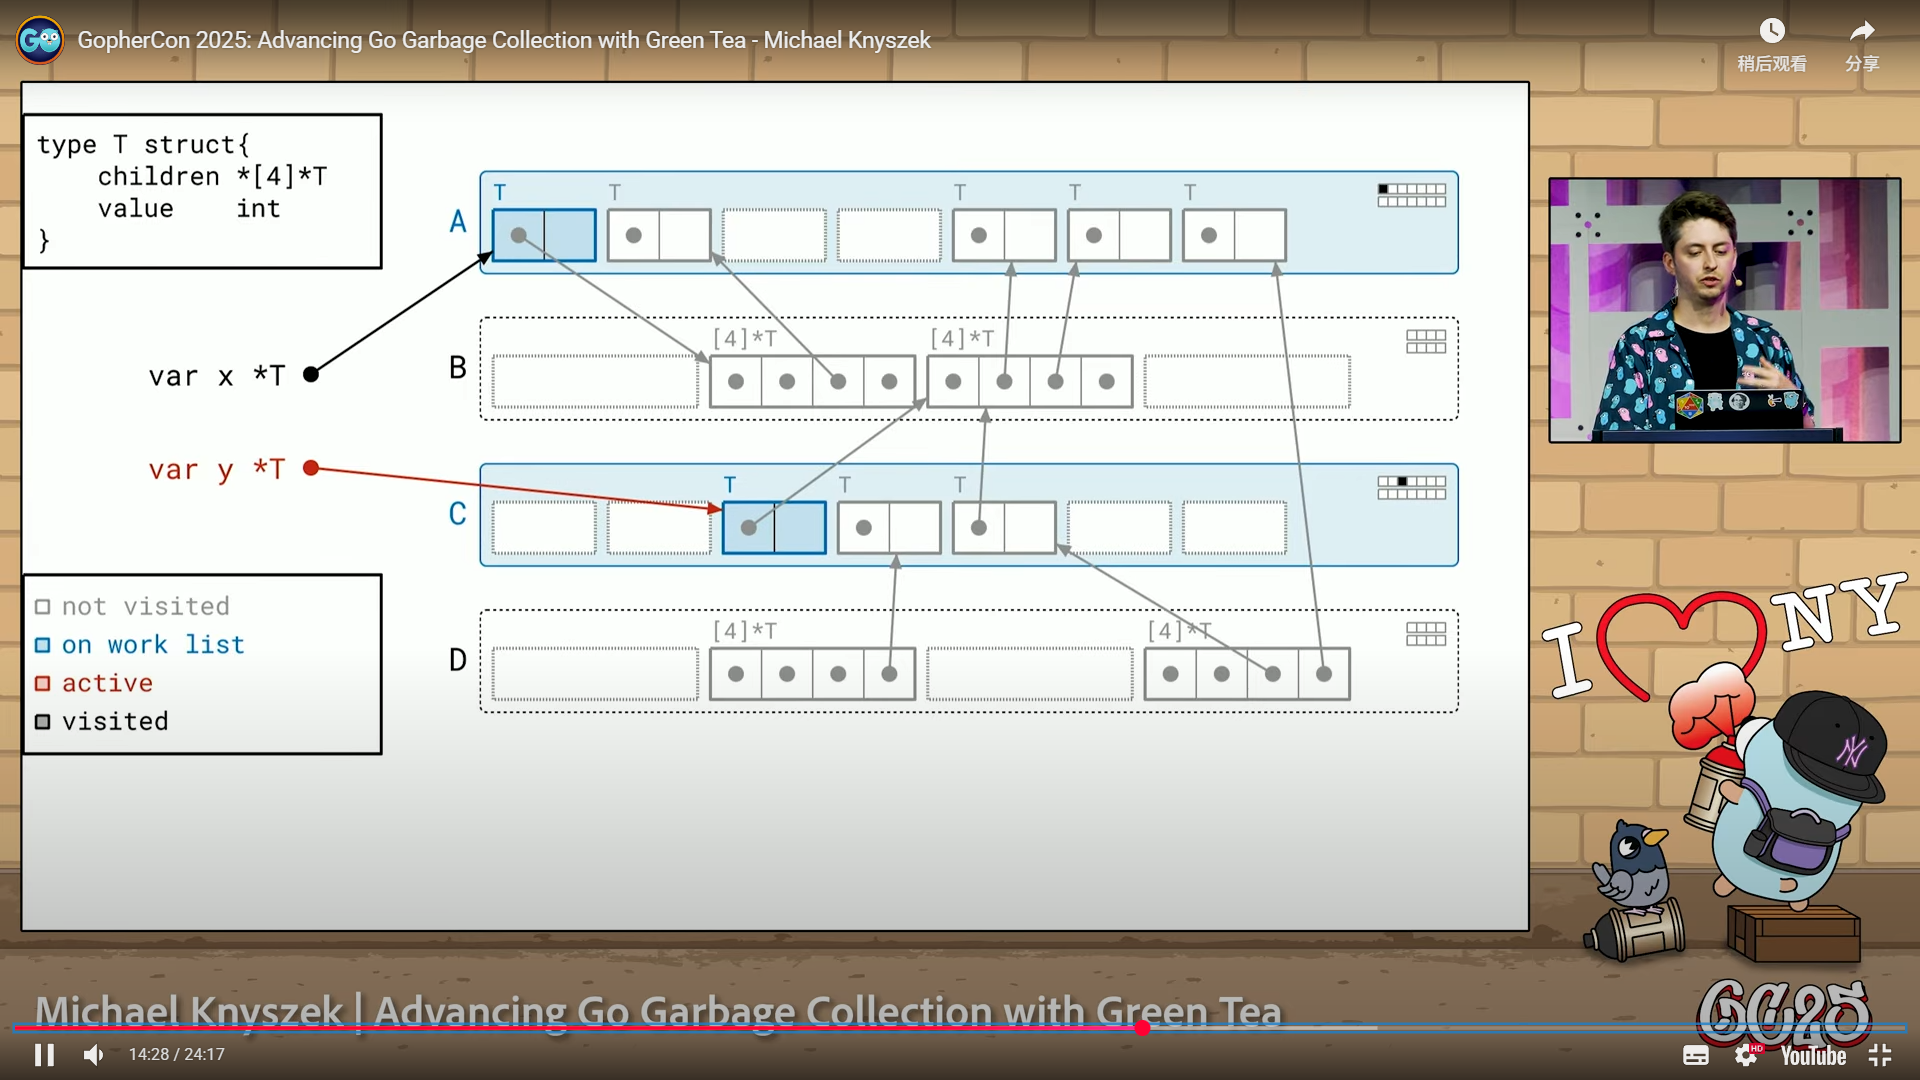This screenshot has width=1920, height=1080.
Task: Open the video title link
Action: tap(504, 40)
